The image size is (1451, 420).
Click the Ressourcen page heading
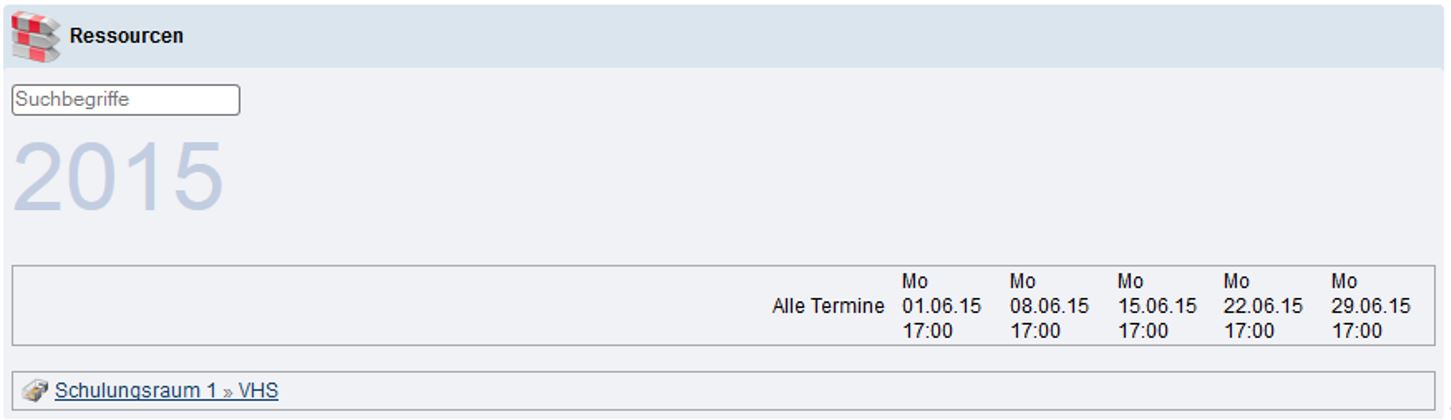(126, 36)
